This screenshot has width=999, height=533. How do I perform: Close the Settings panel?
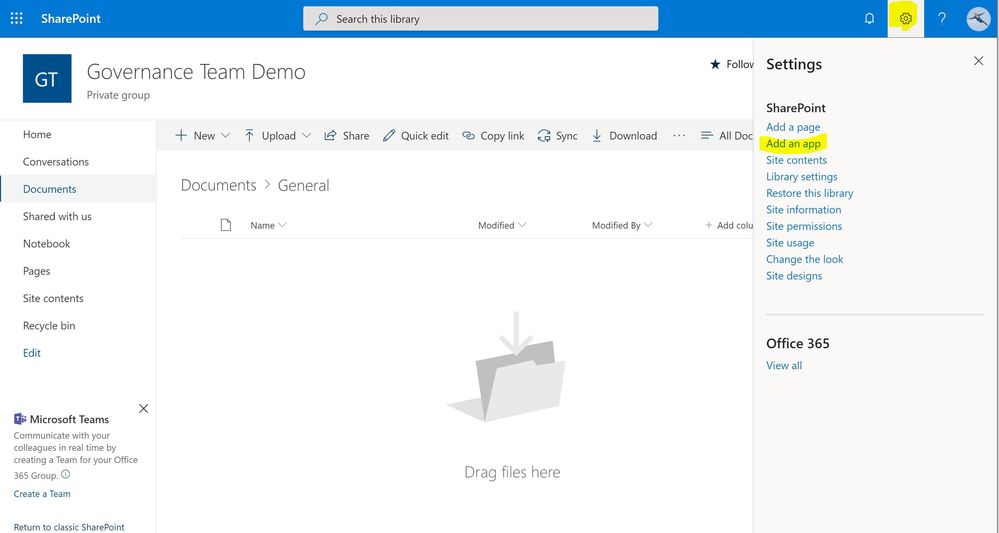click(x=979, y=61)
